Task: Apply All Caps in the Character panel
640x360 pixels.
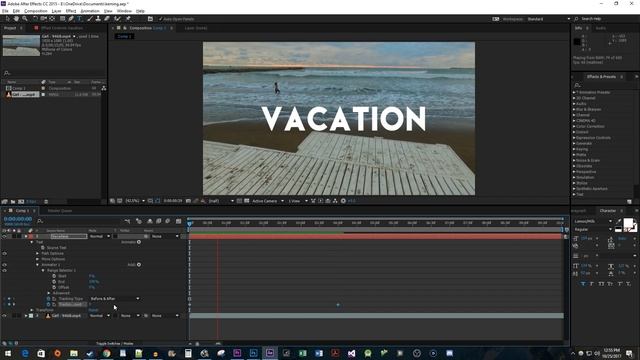Action: pos(601,284)
